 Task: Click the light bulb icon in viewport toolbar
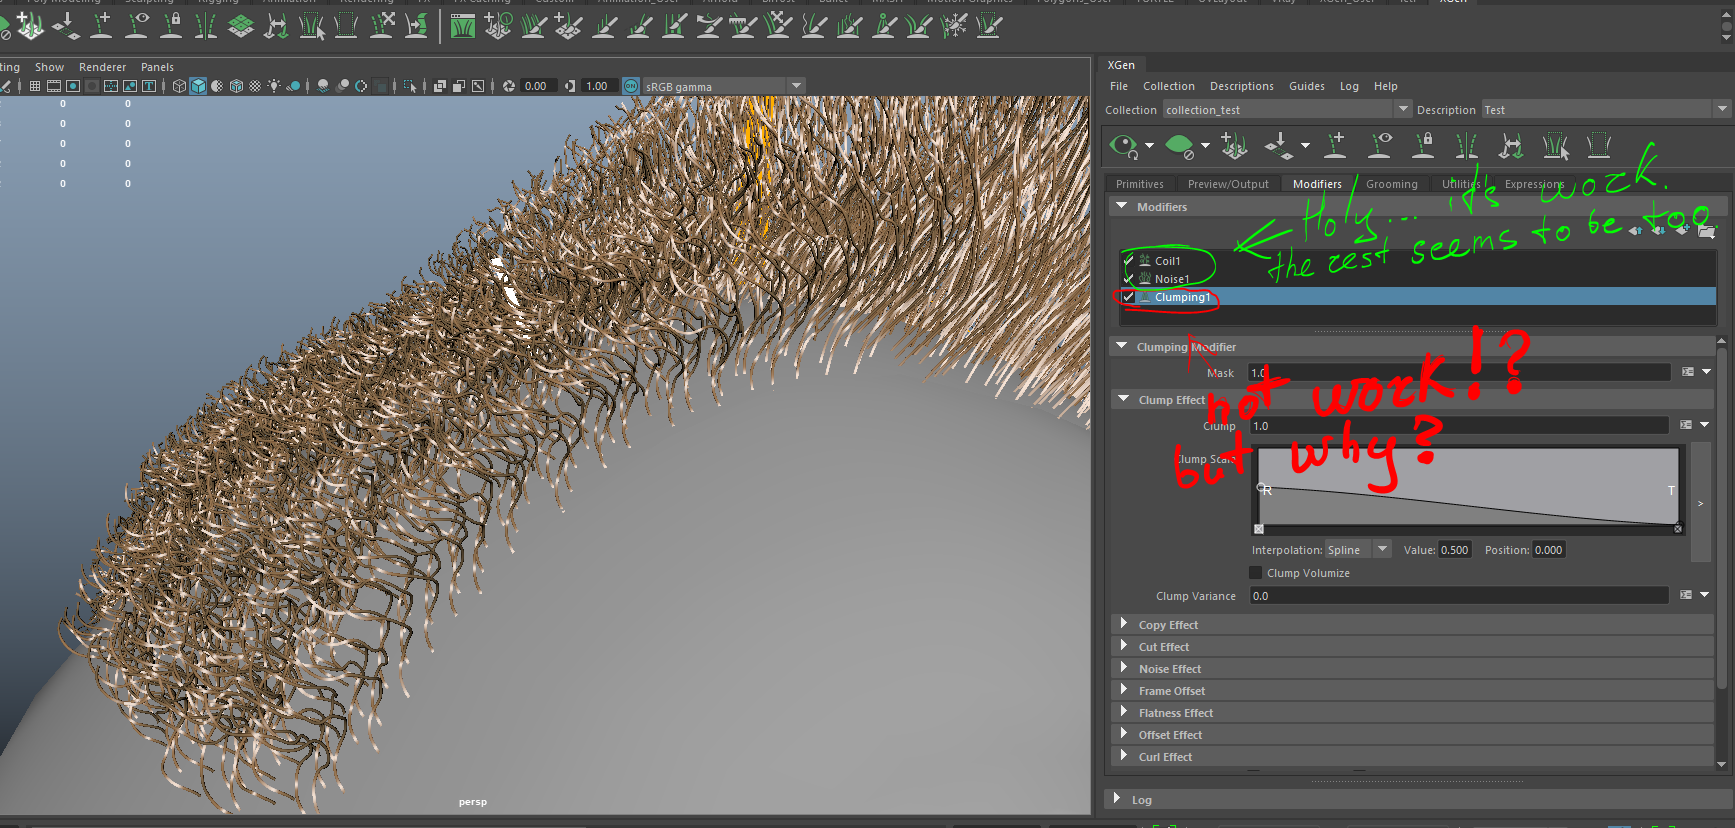[x=274, y=86]
